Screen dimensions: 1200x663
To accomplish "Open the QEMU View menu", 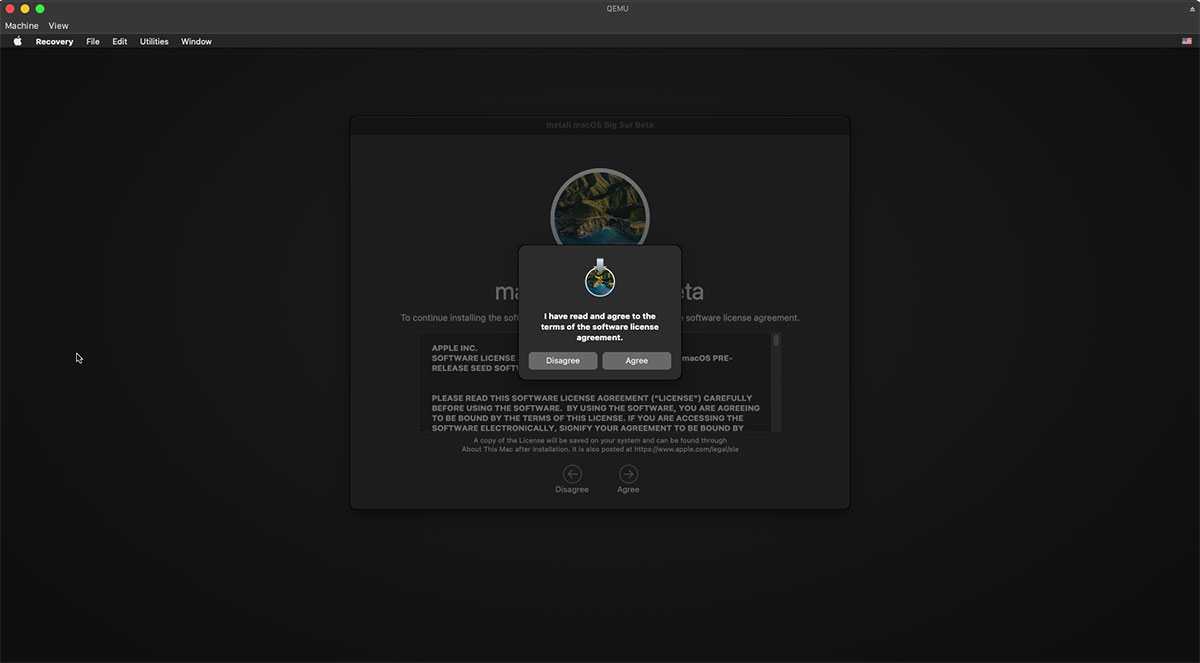I will coord(59,26).
